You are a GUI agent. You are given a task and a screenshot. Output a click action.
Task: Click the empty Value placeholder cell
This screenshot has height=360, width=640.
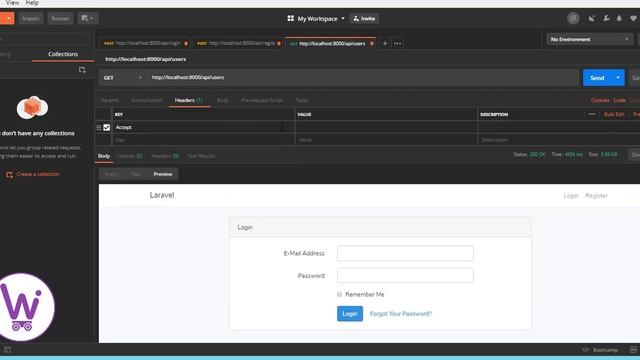point(386,140)
